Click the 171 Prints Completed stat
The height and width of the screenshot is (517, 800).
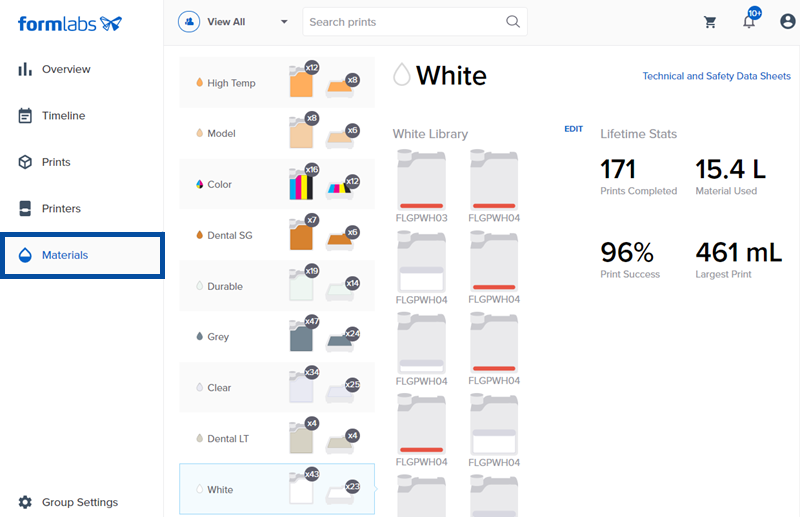point(638,177)
